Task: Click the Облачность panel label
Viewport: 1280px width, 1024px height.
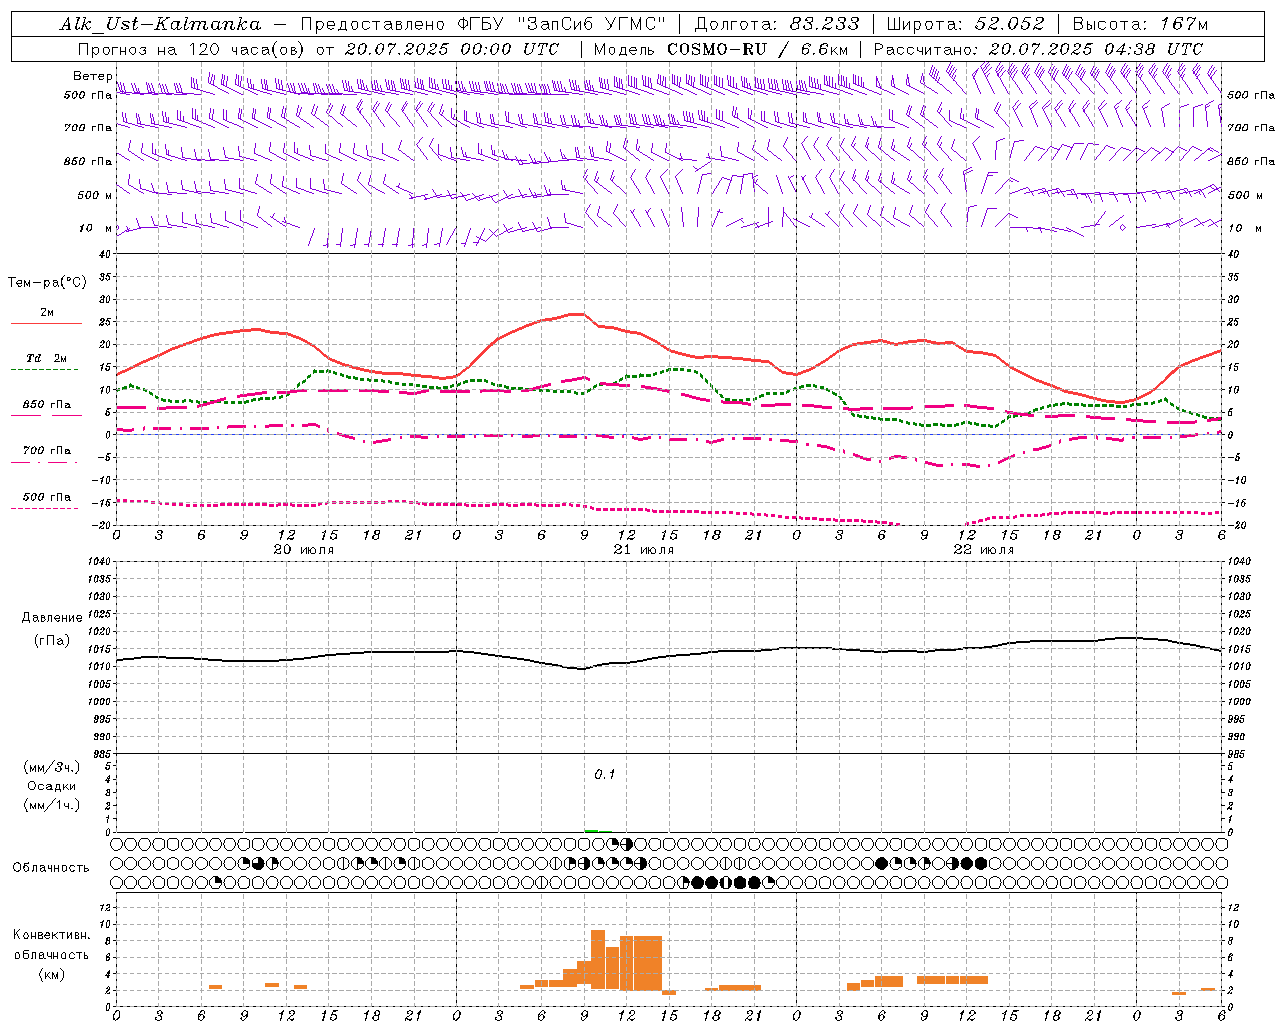Action: (51, 867)
